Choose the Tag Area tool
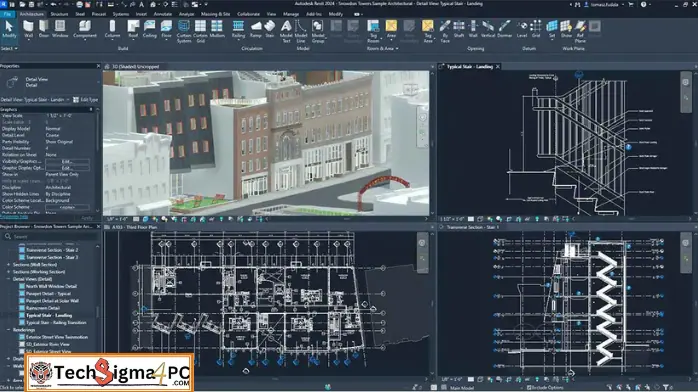Viewport: 698px width, 392px height. point(428,32)
